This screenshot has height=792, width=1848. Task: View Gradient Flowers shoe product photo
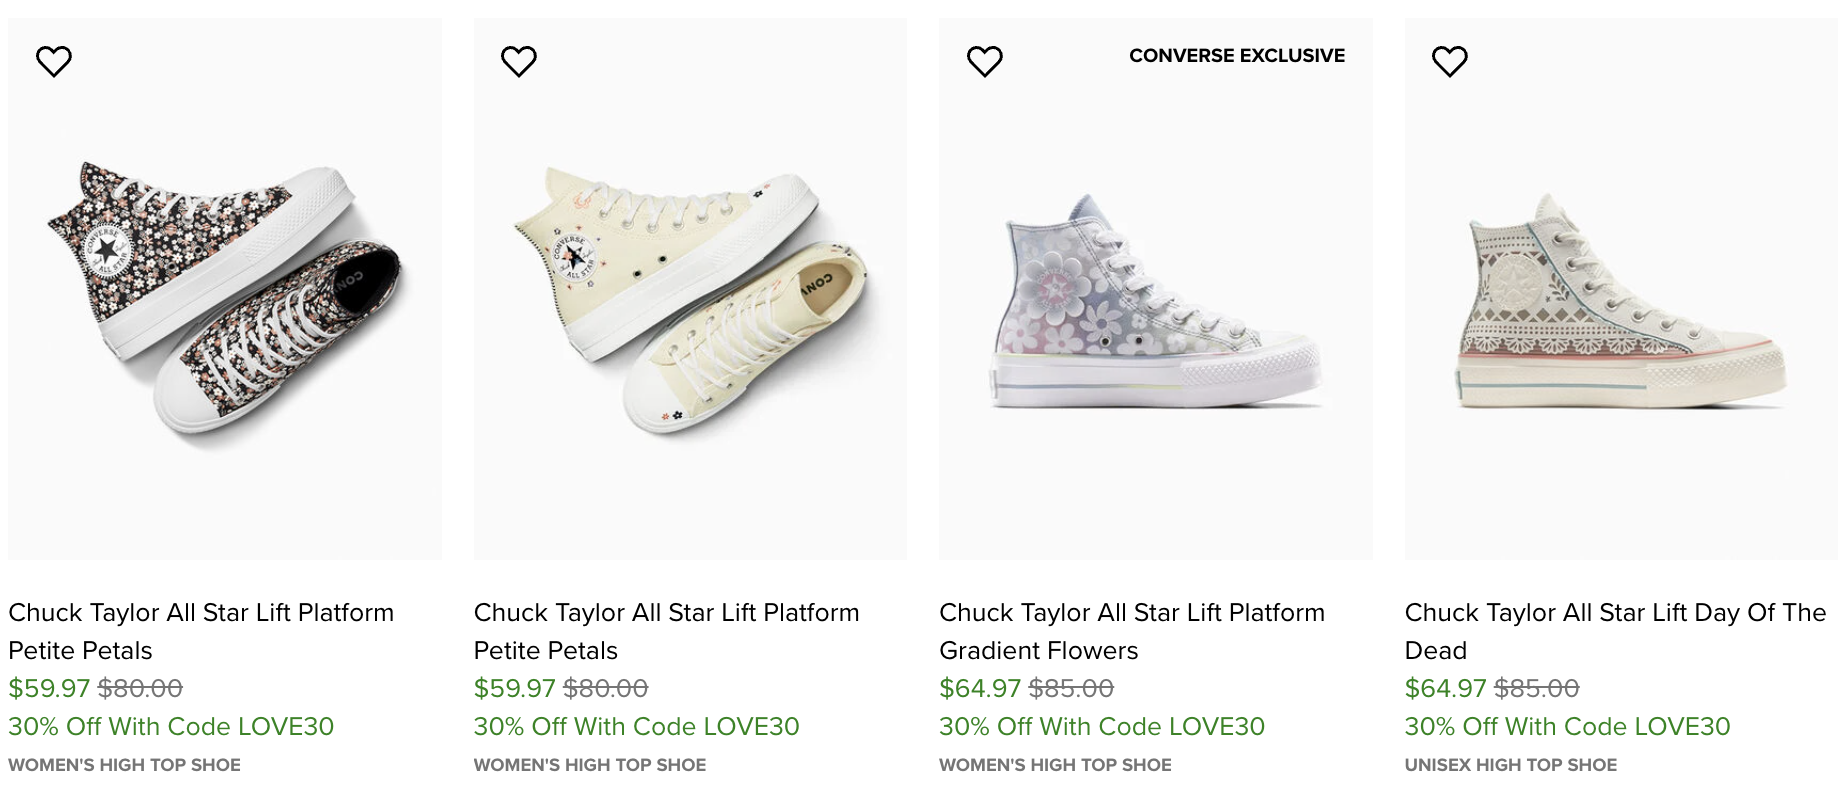pos(1155,300)
